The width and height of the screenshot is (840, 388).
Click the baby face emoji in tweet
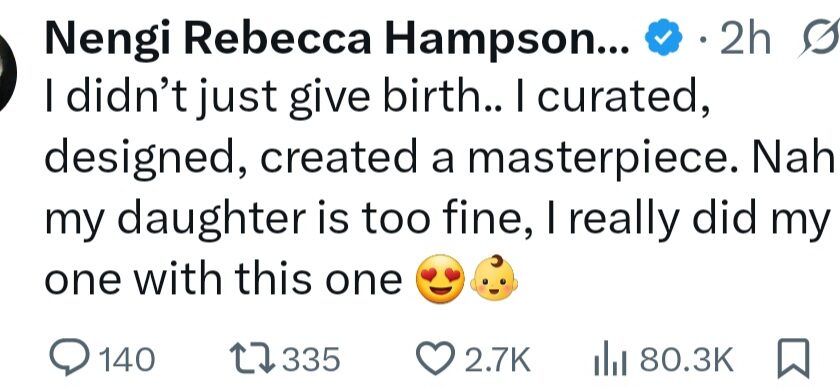point(493,278)
